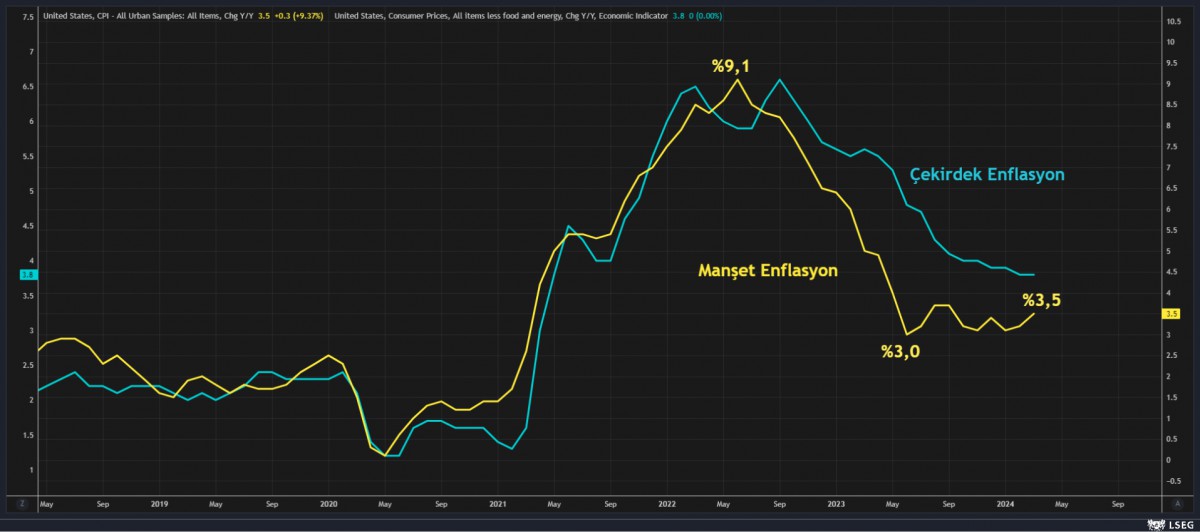Click the 2020 marker on time axis
The height and width of the screenshot is (532, 1200).
tap(328, 505)
